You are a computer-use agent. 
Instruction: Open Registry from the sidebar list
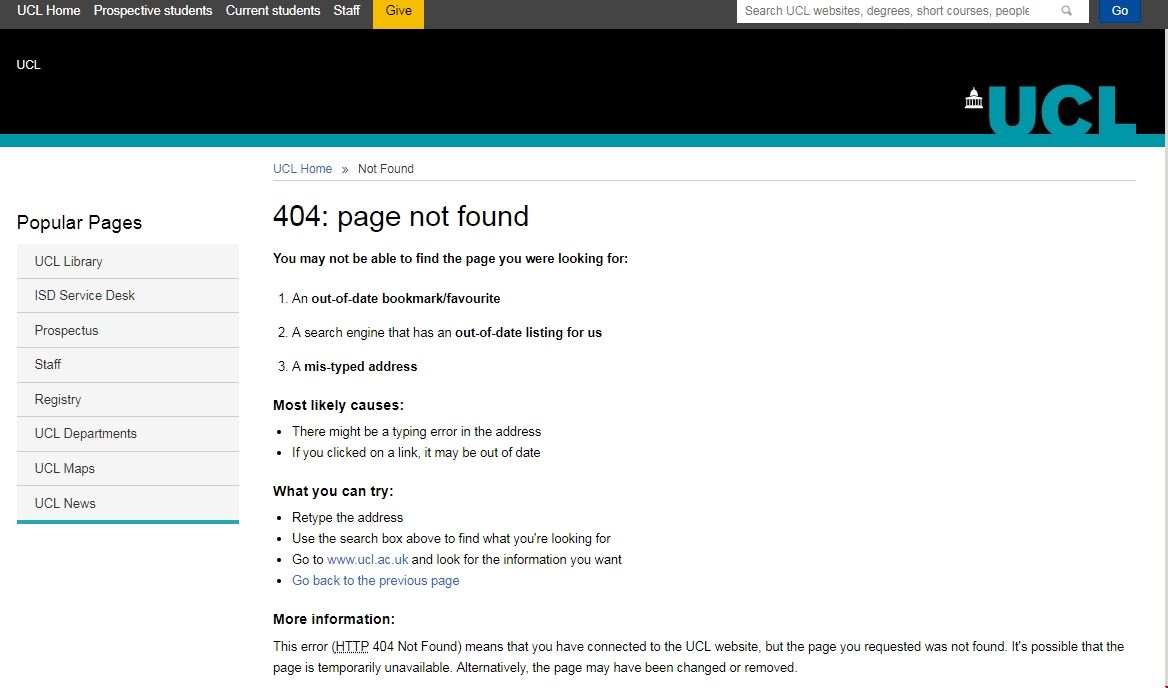click(x=58, y=399)
